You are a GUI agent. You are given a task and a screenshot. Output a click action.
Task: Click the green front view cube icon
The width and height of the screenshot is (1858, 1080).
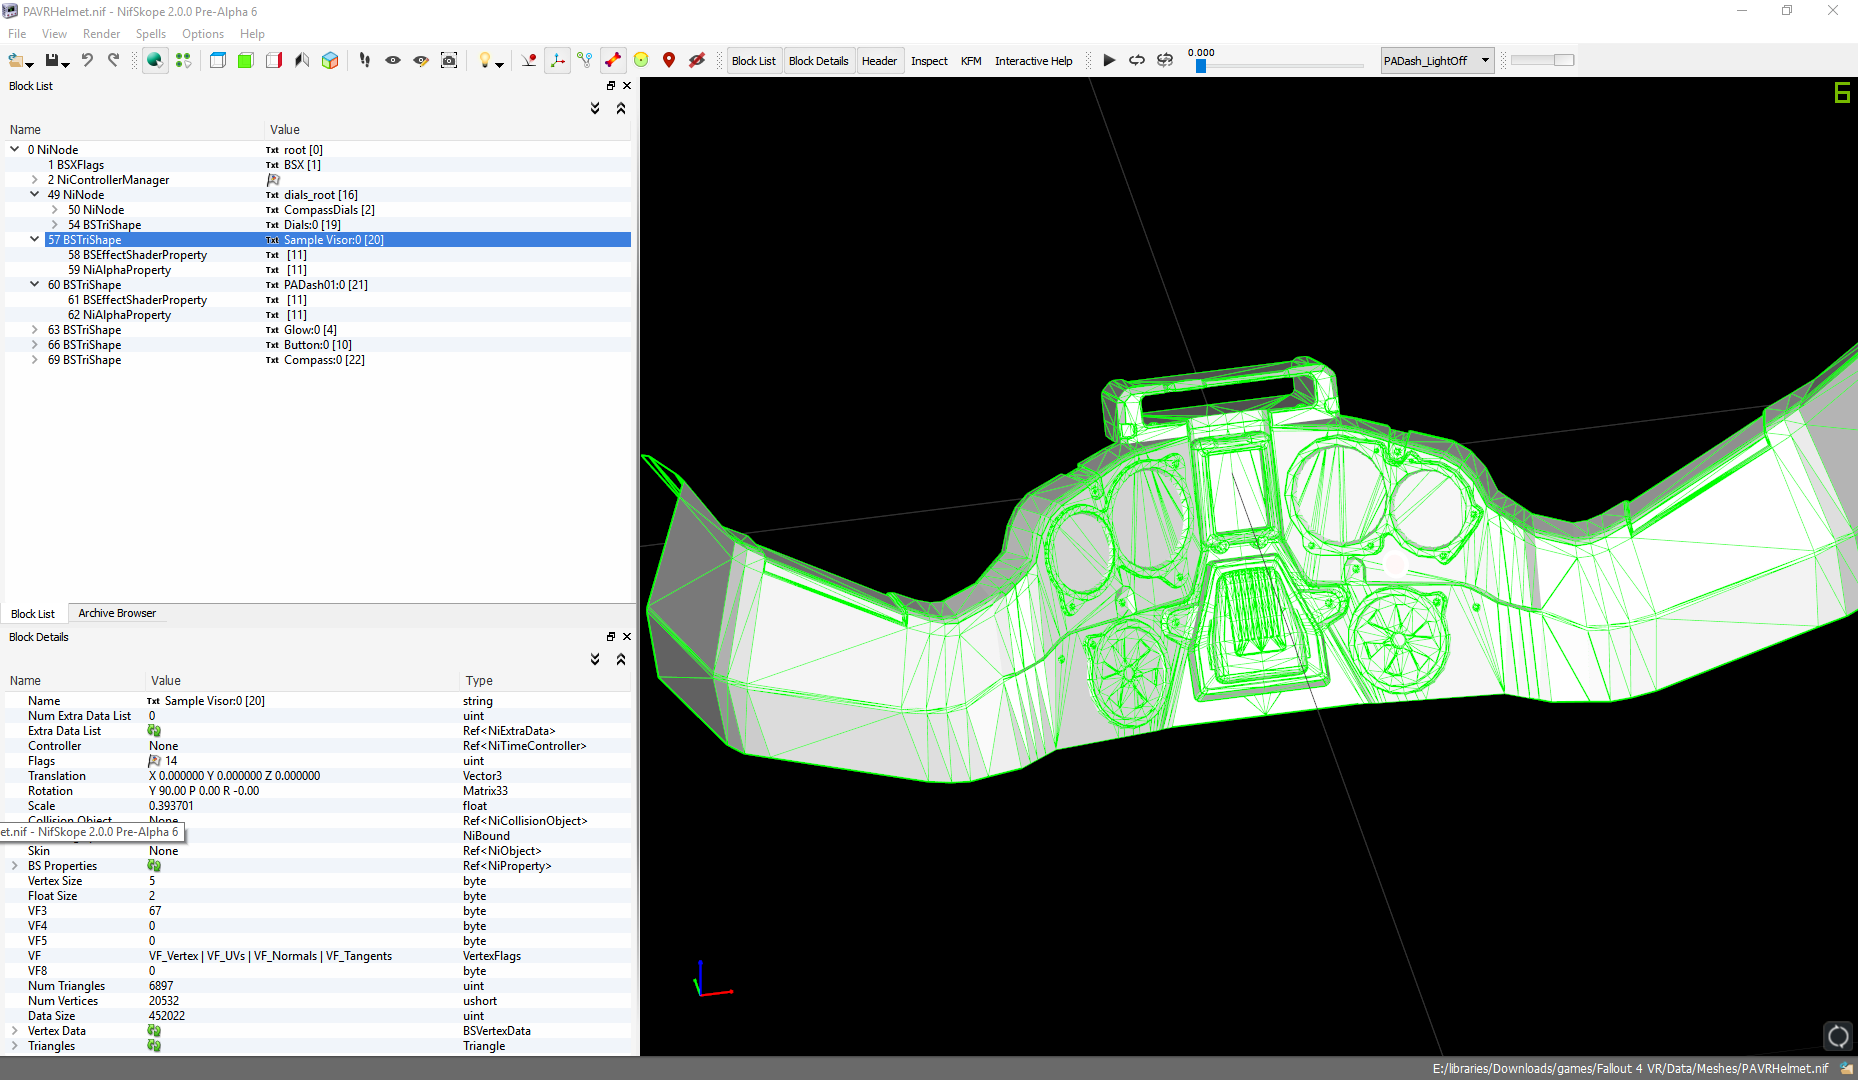245,61
